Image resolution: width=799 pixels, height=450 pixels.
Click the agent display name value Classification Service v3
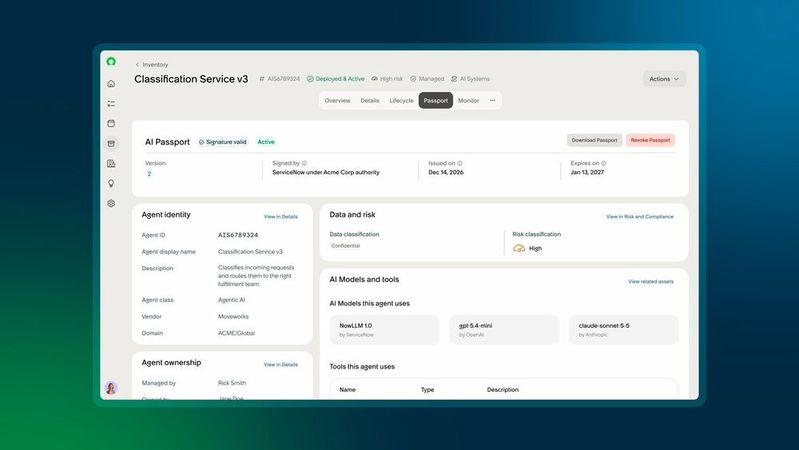tap(250, 252)
